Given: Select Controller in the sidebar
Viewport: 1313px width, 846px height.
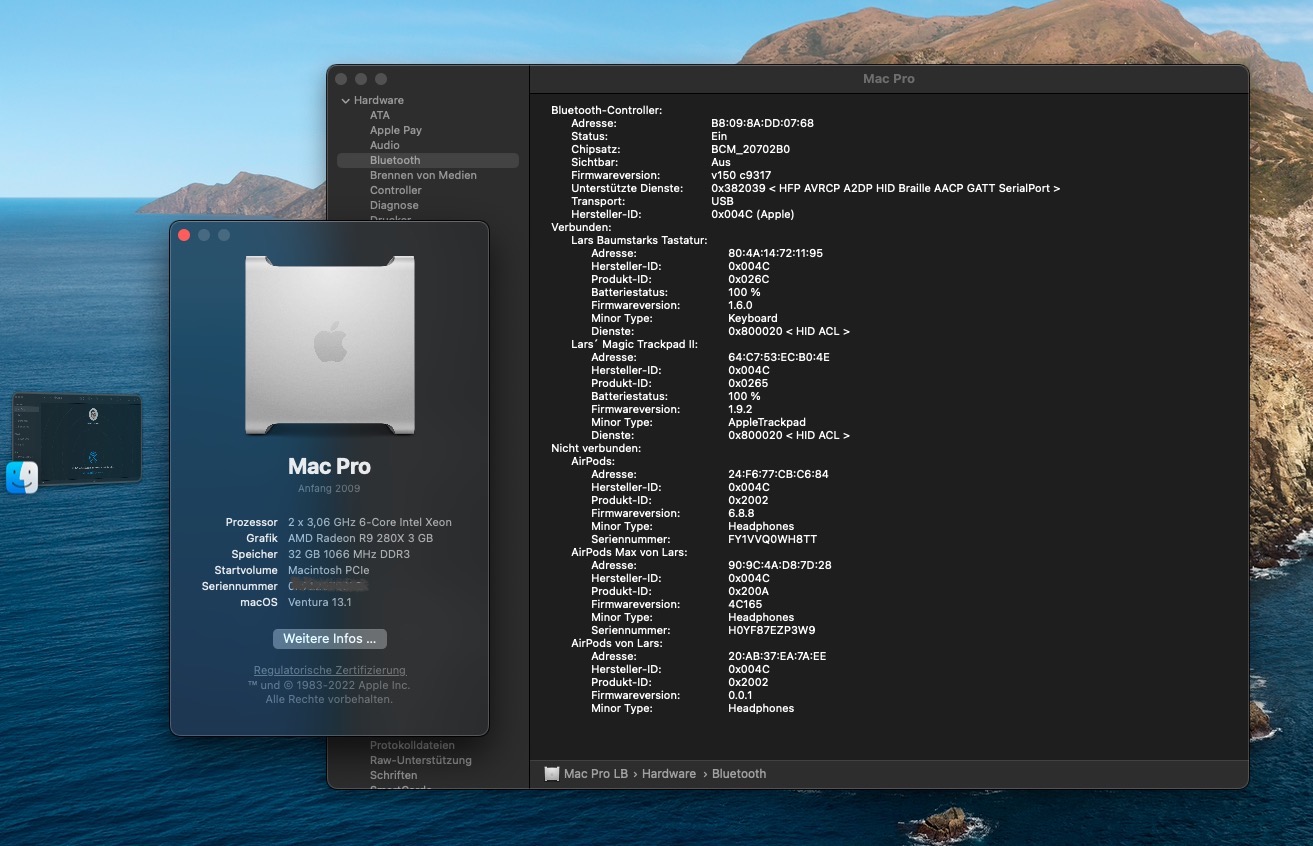Looking at the screenshot, I should point(396,190).
